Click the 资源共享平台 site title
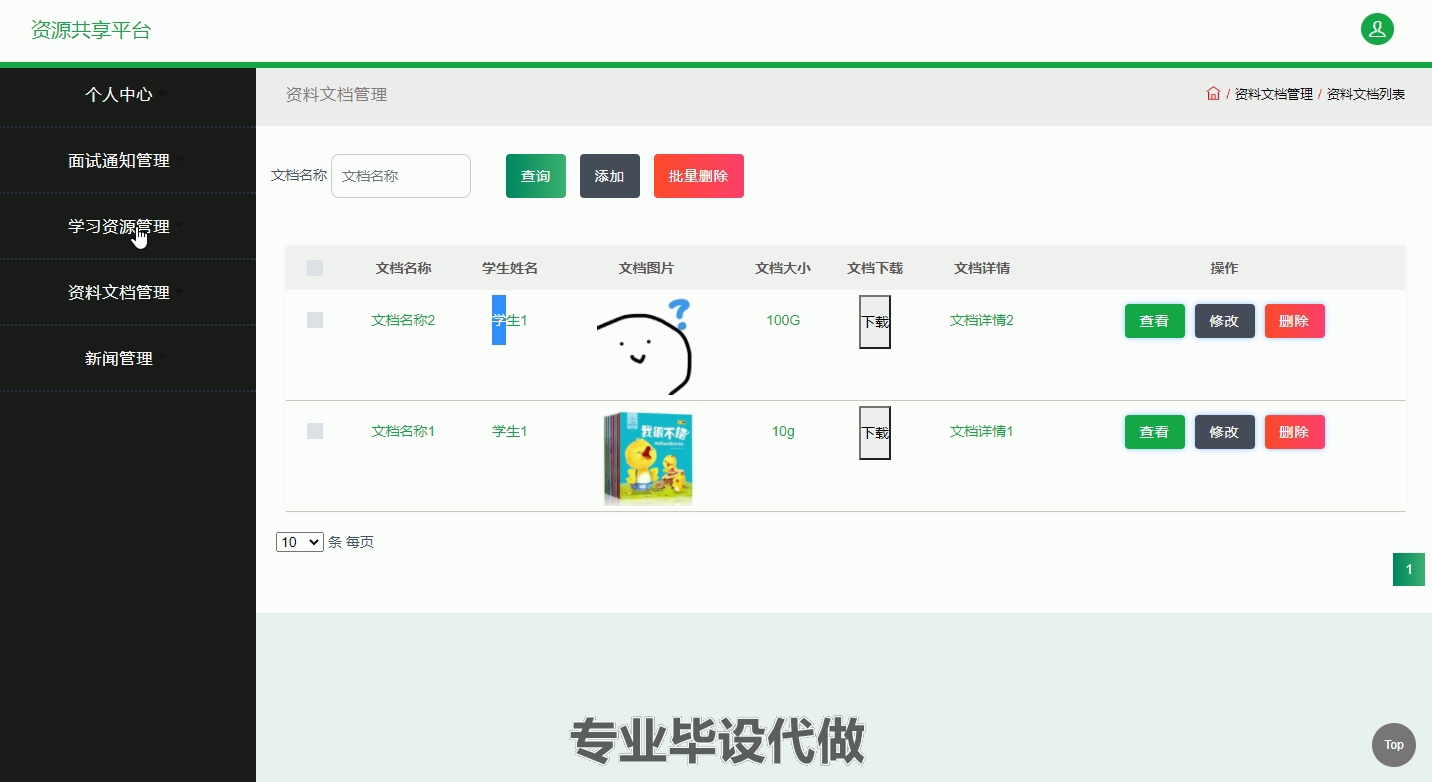The height and width of the screenshot is (782, 1432). (x=91, y=30)
